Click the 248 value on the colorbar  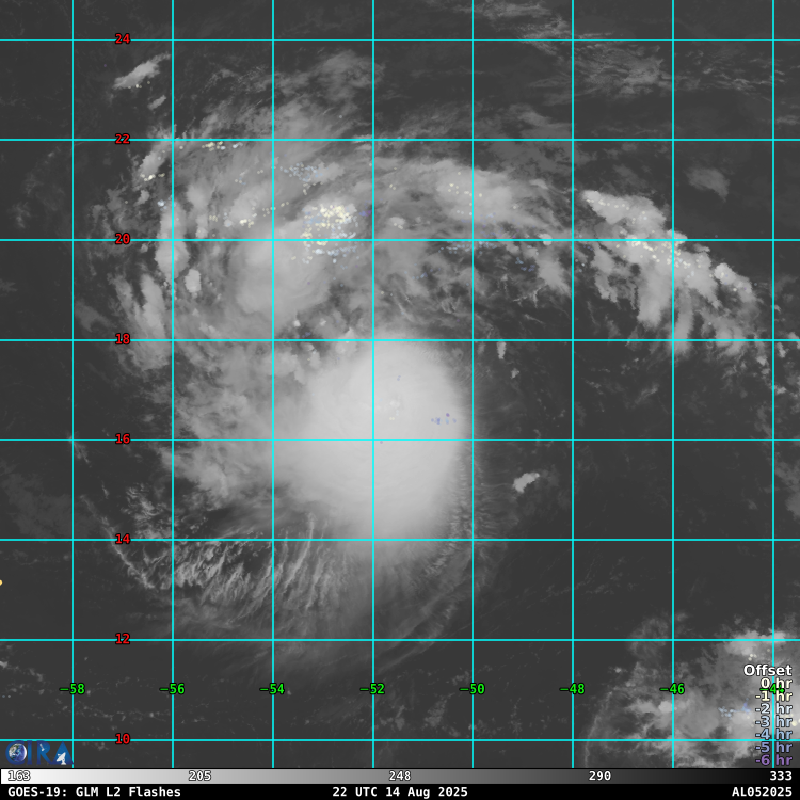(400, 776)
